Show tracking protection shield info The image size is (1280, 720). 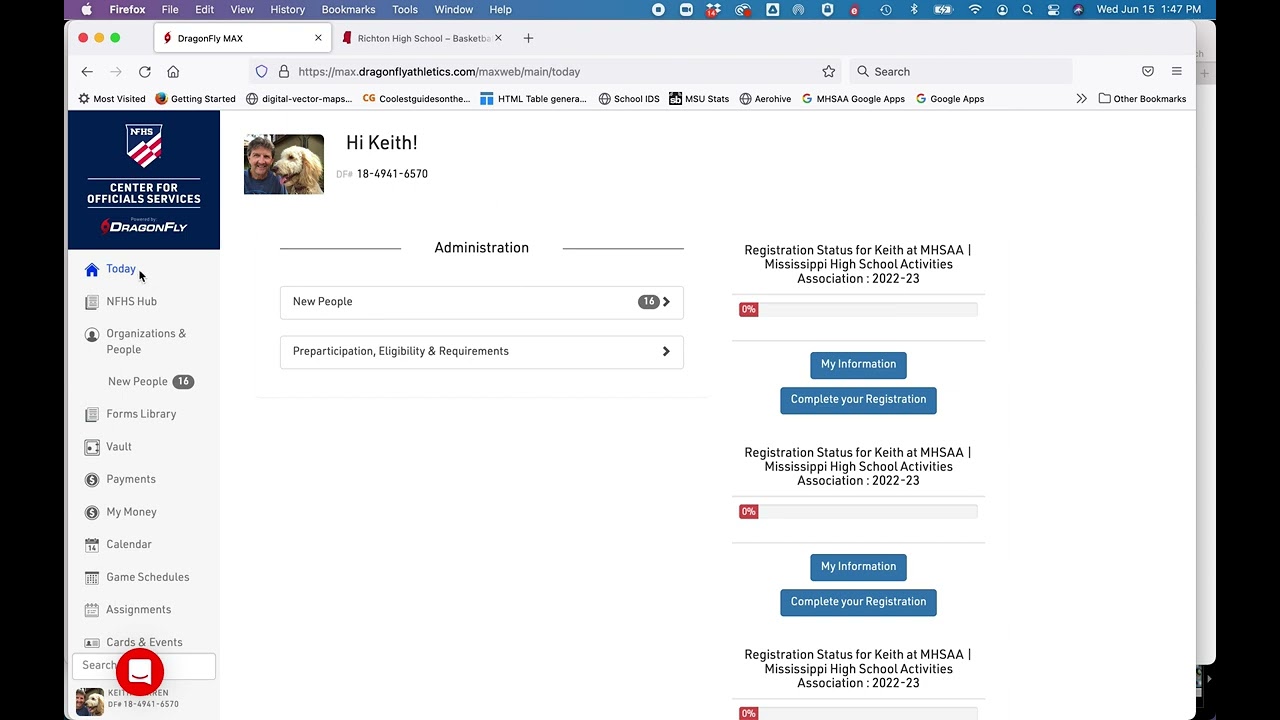262,72
